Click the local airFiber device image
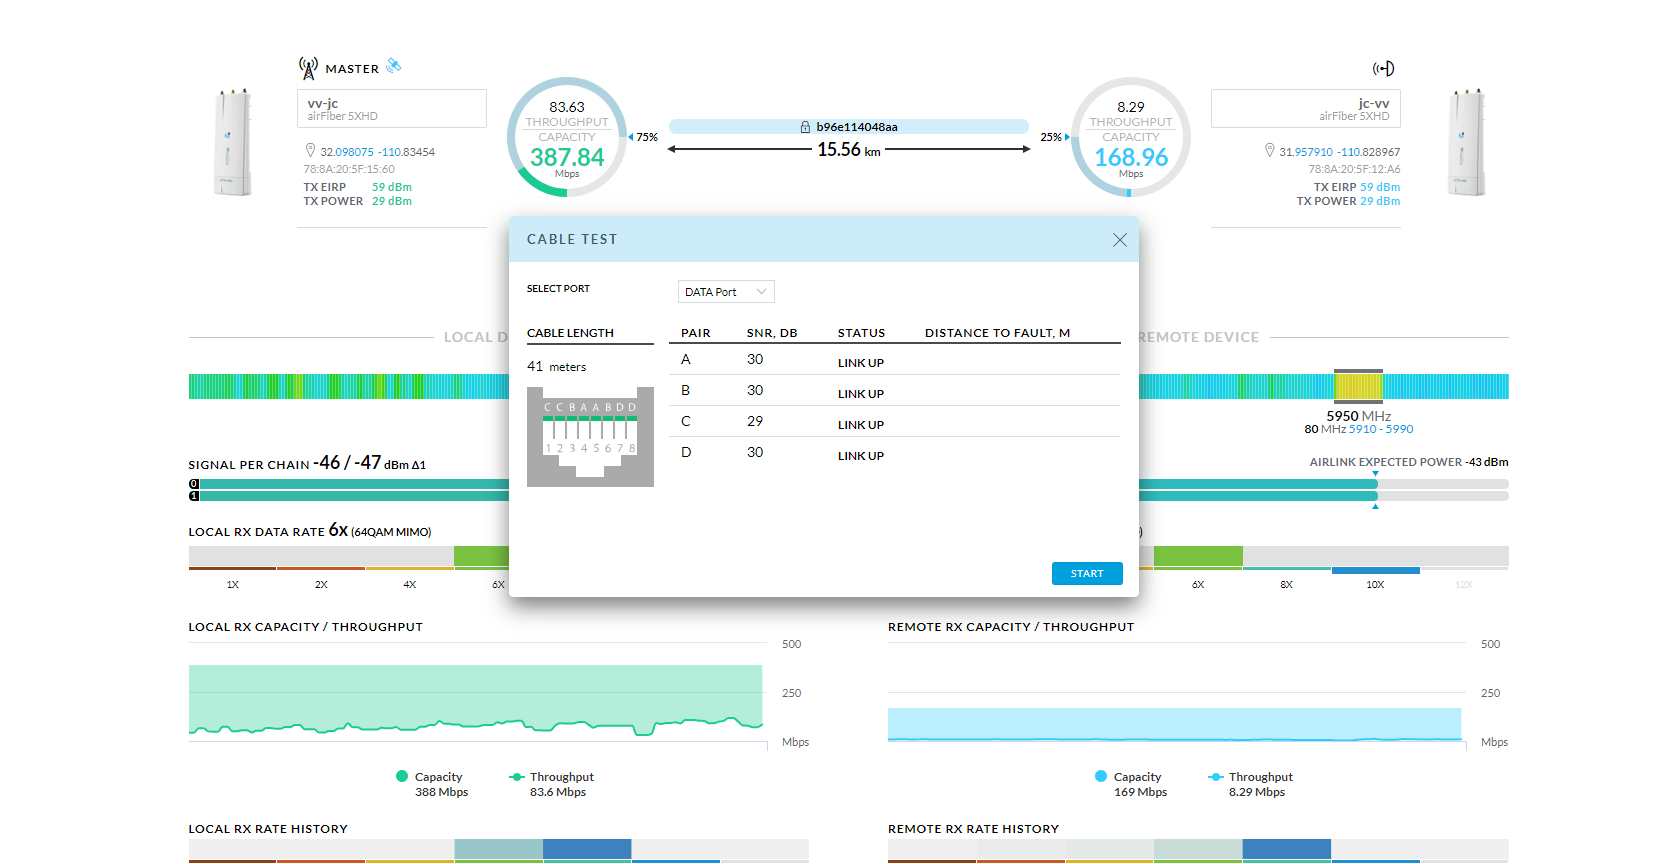The height and width of the screenshot is (864, 1656). (233, 142)
